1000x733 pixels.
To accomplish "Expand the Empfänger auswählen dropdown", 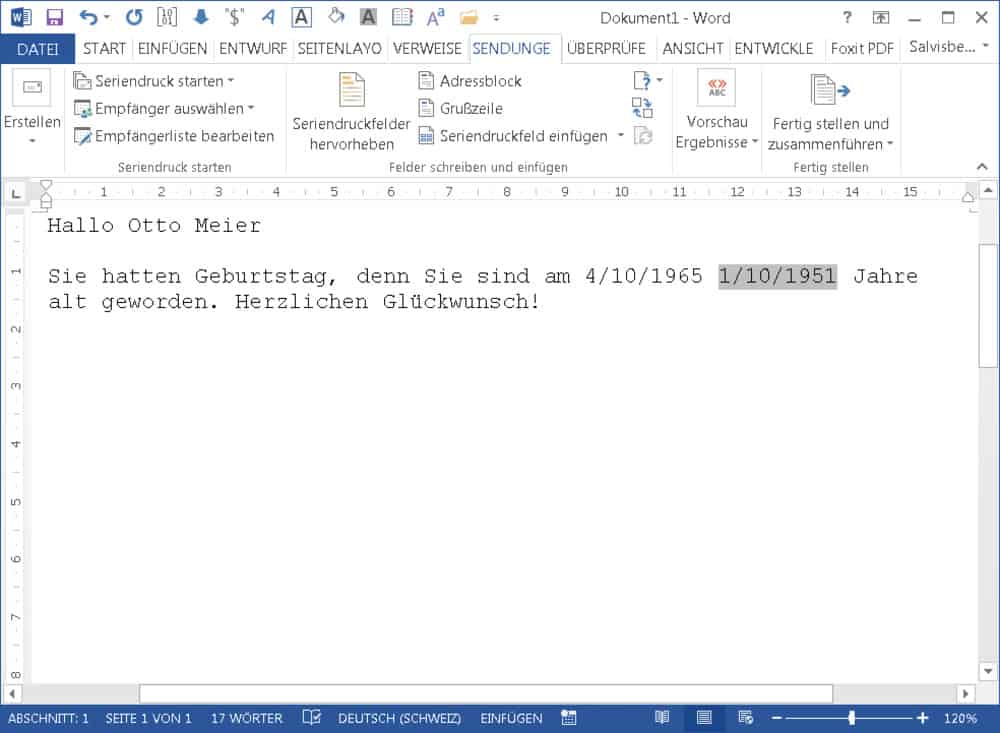I will (165, 108).
